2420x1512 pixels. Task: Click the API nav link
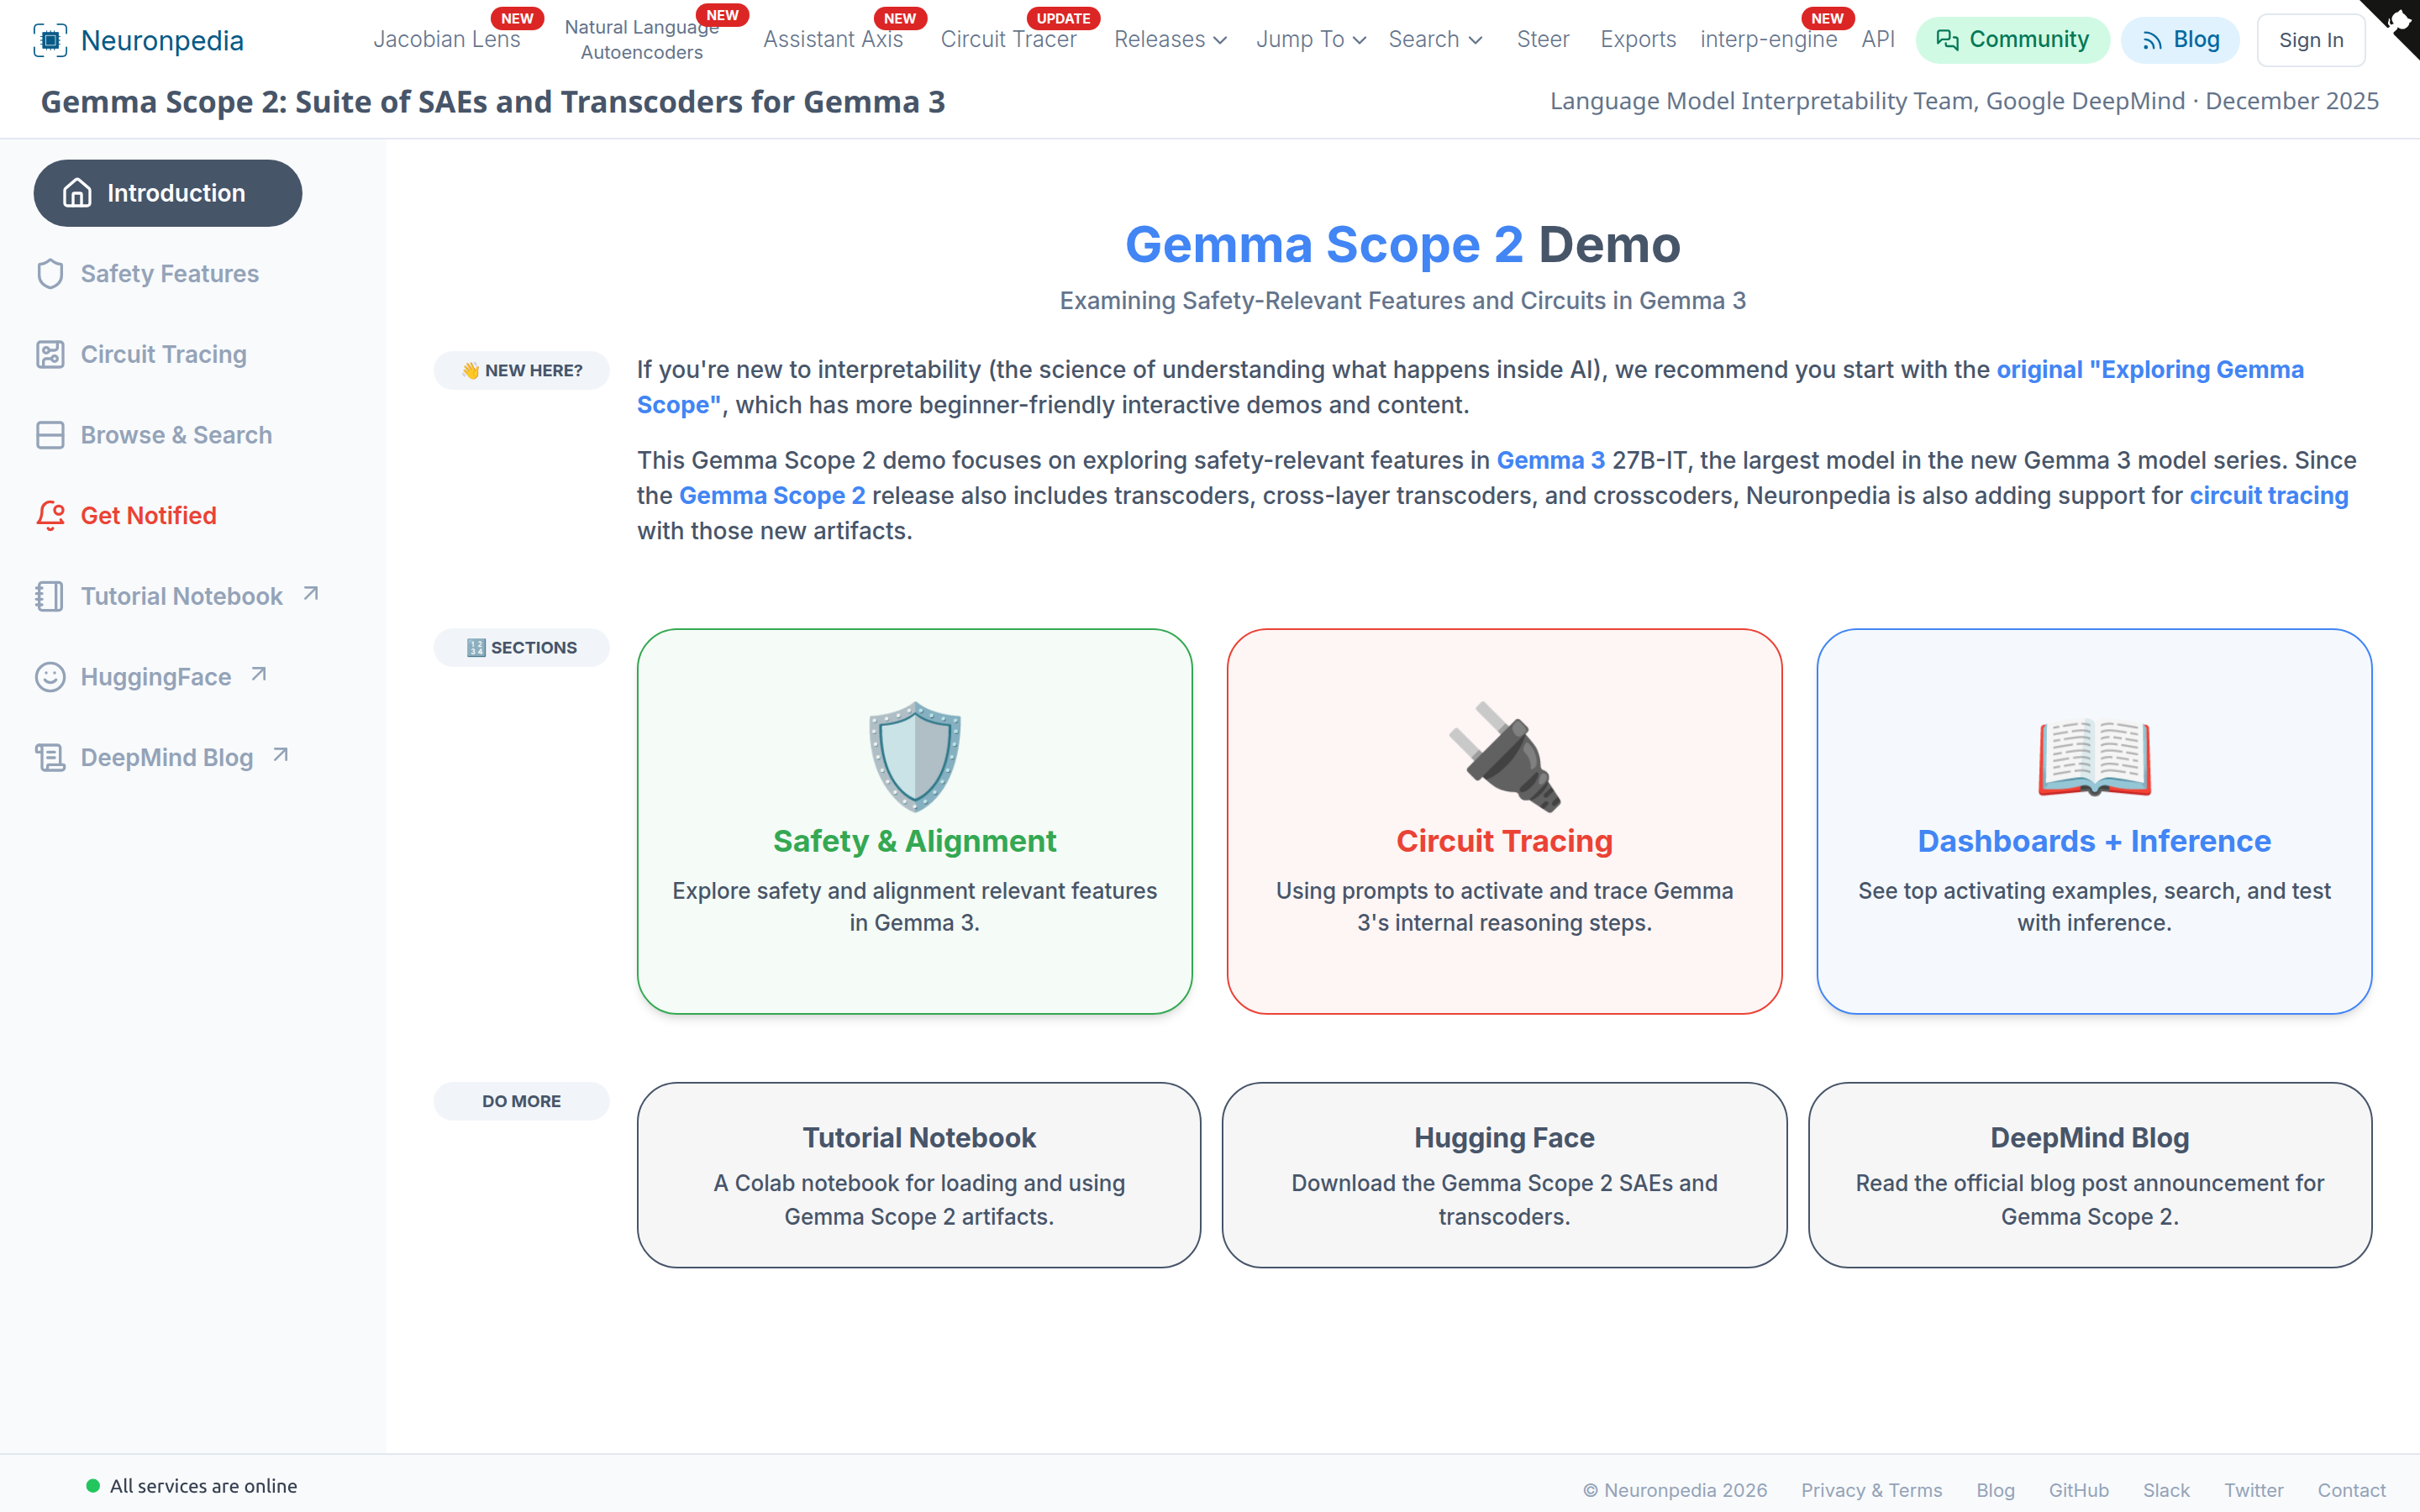[x=1878, y=40]
